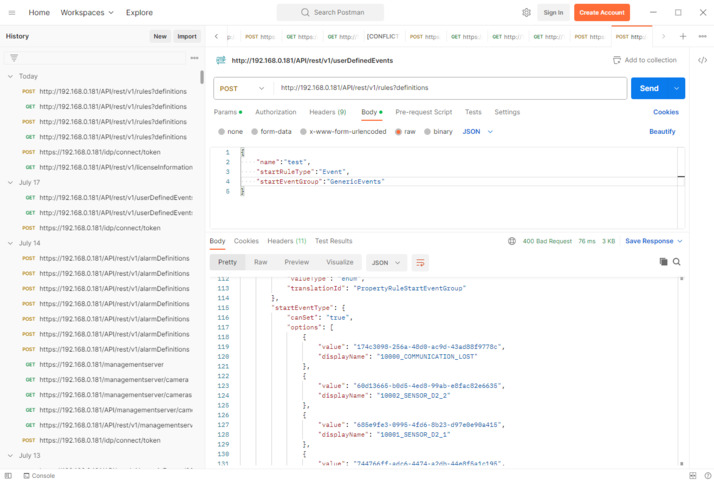Open the Test Results tab
The image size is (714, 480).
333,241
